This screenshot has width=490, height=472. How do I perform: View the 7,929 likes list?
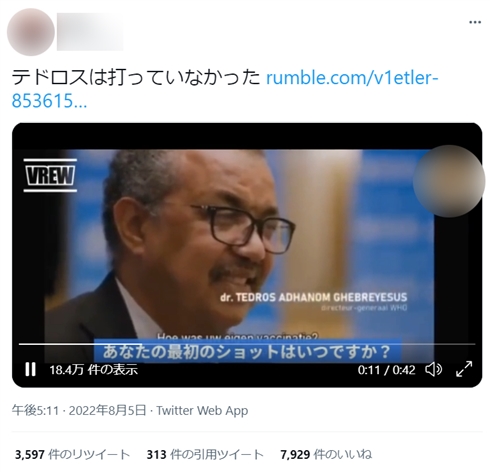326,454
